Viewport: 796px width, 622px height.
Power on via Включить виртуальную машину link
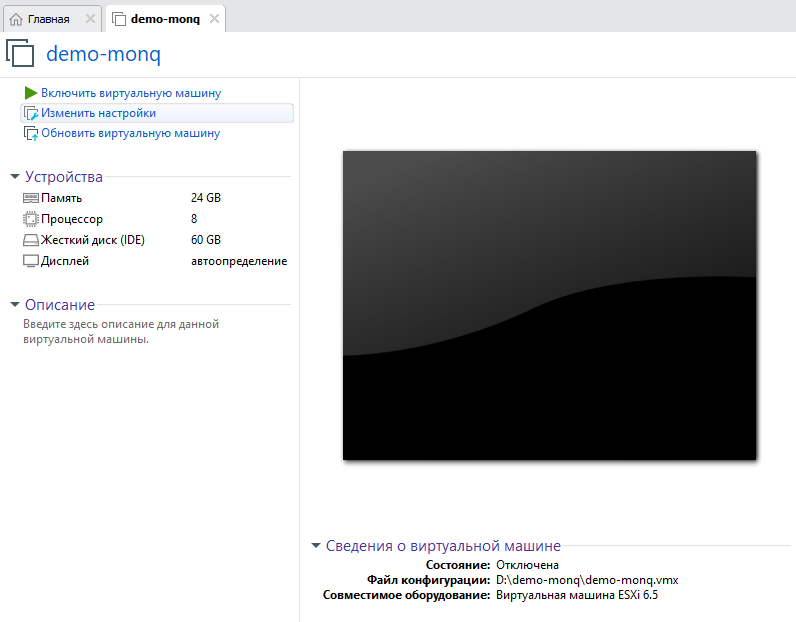(x=131, y=93)
